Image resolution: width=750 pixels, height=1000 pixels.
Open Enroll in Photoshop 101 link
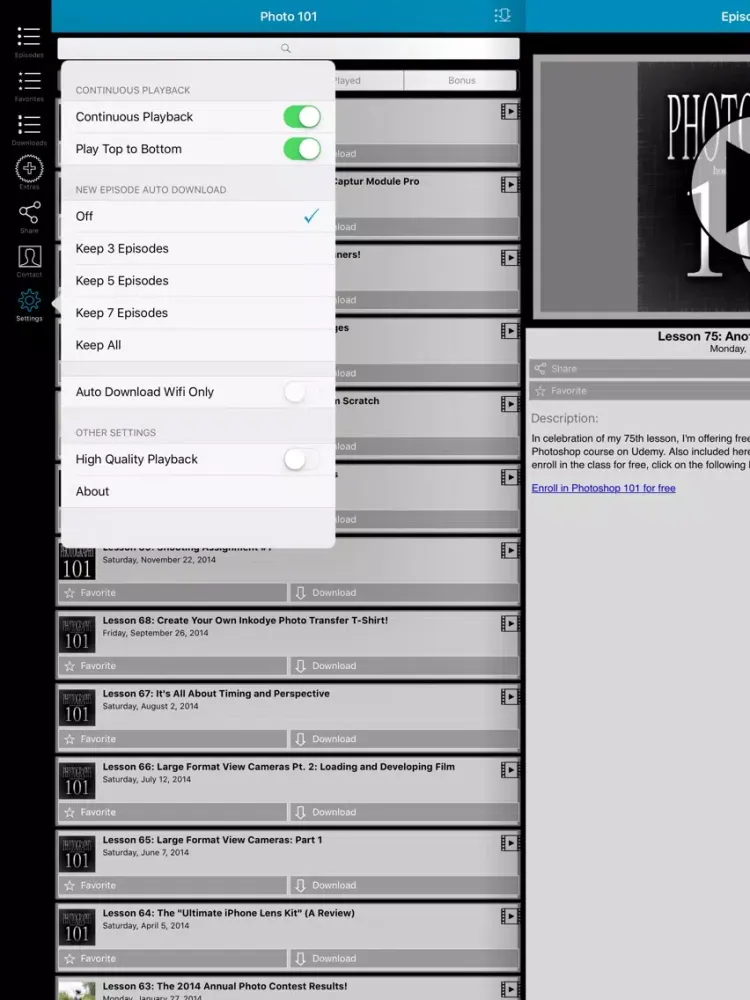click(x=603, y=488)
